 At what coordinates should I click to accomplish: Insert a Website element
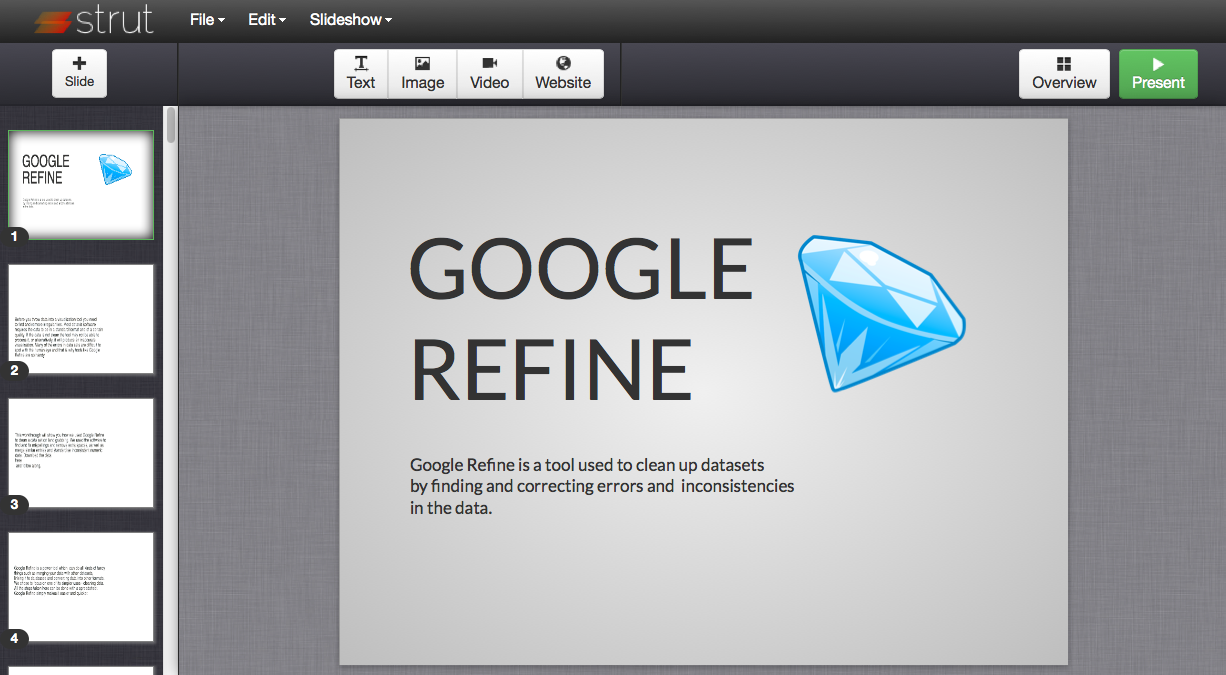click(563, 73)
